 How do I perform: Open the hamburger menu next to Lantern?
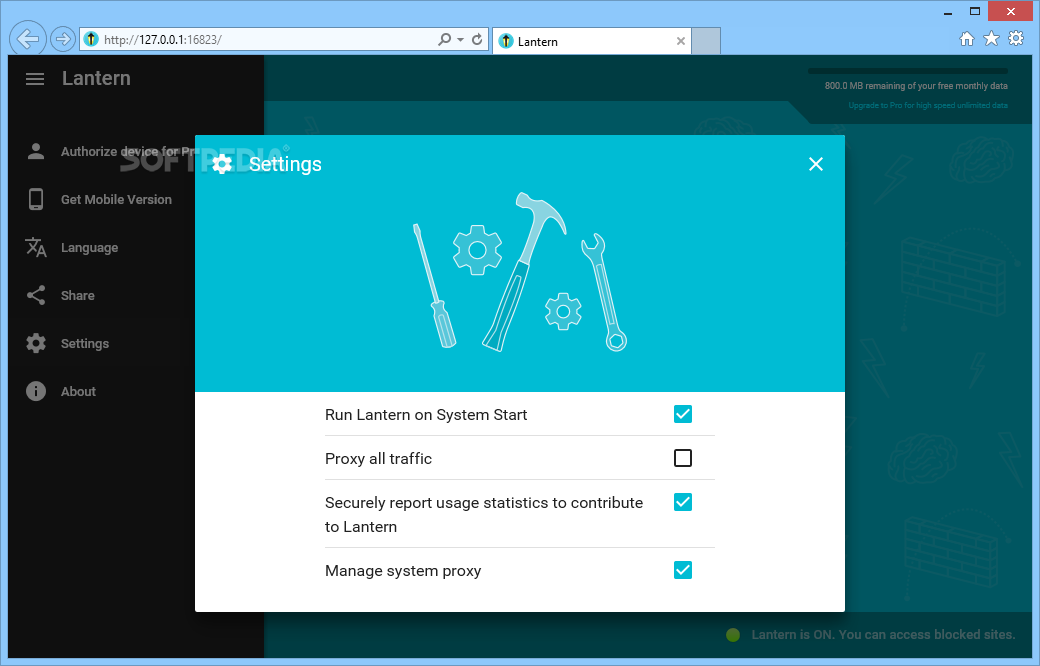[x=34, y=79]
